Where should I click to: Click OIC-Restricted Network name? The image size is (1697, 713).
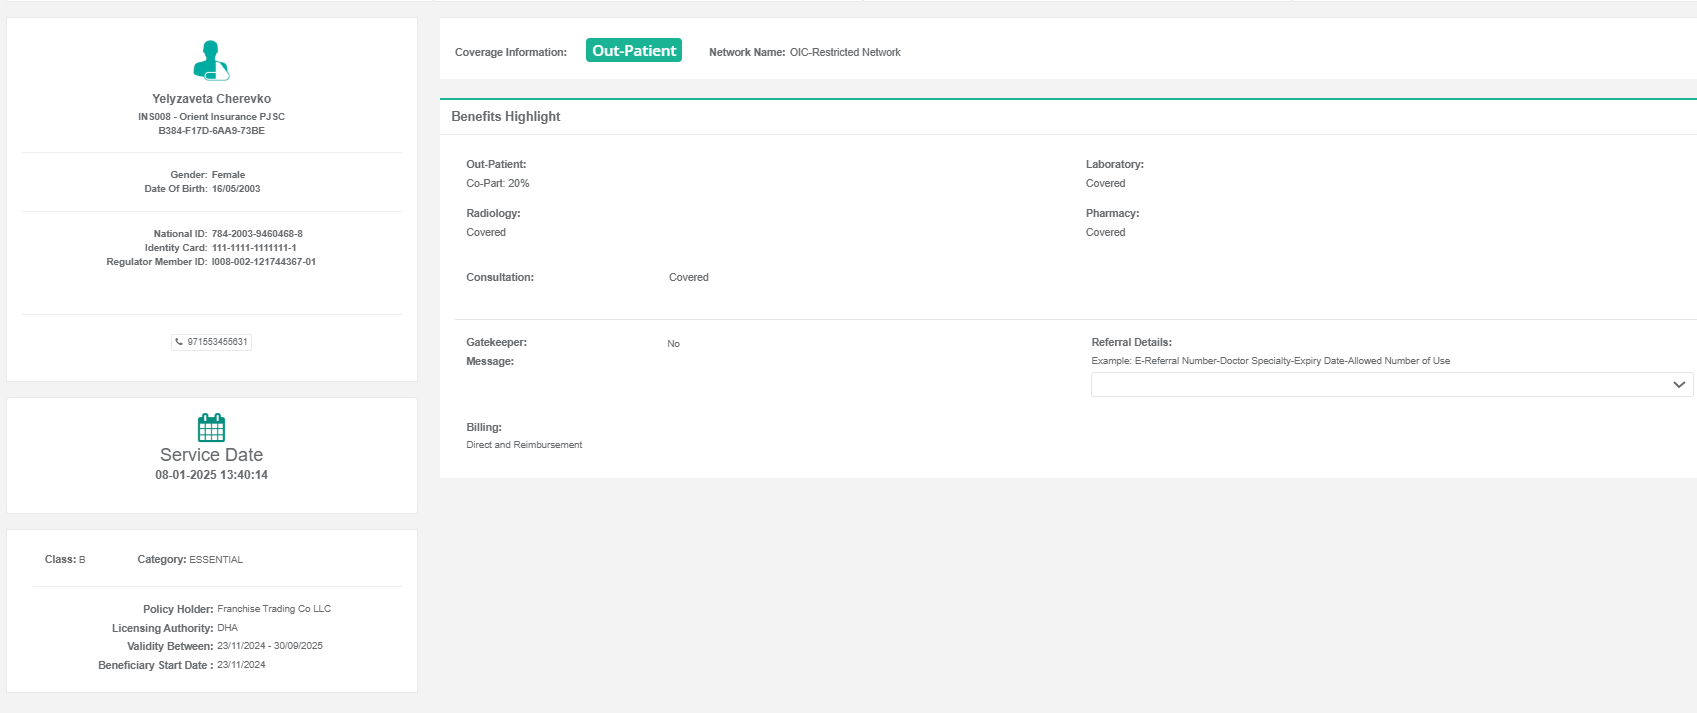pos(845,53)
